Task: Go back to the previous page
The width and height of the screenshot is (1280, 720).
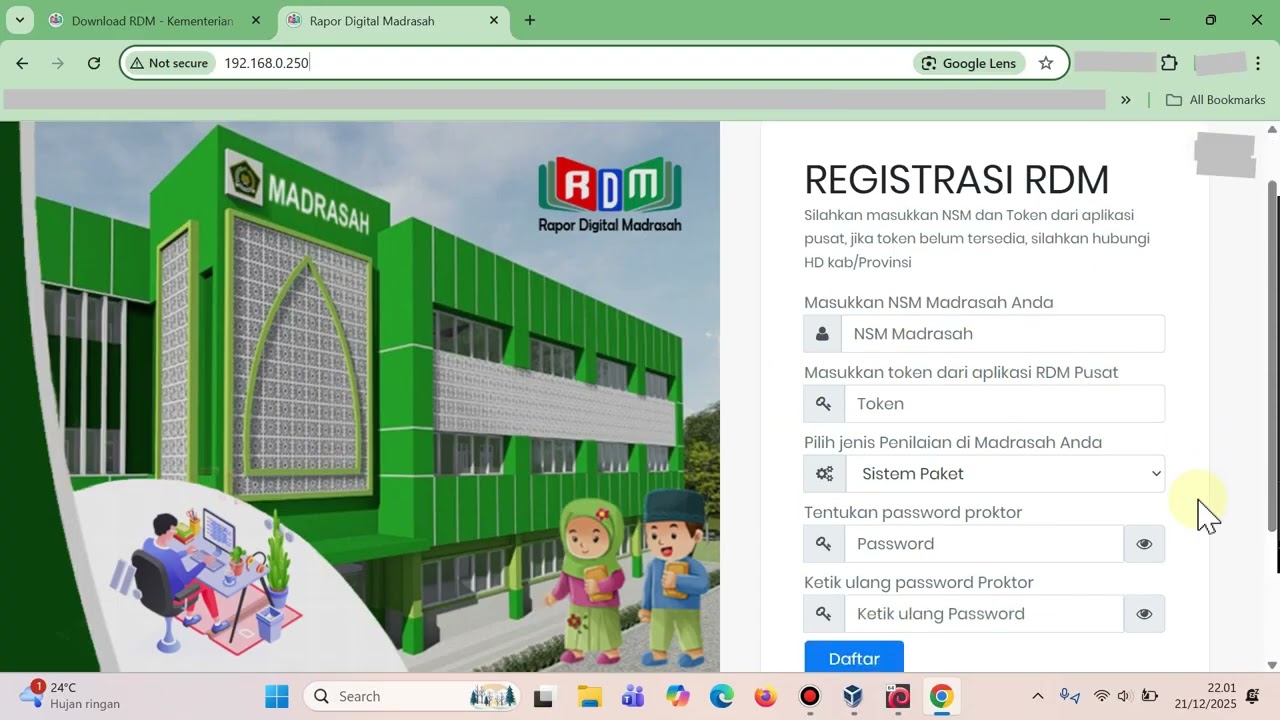Action: tap(22, 63)
